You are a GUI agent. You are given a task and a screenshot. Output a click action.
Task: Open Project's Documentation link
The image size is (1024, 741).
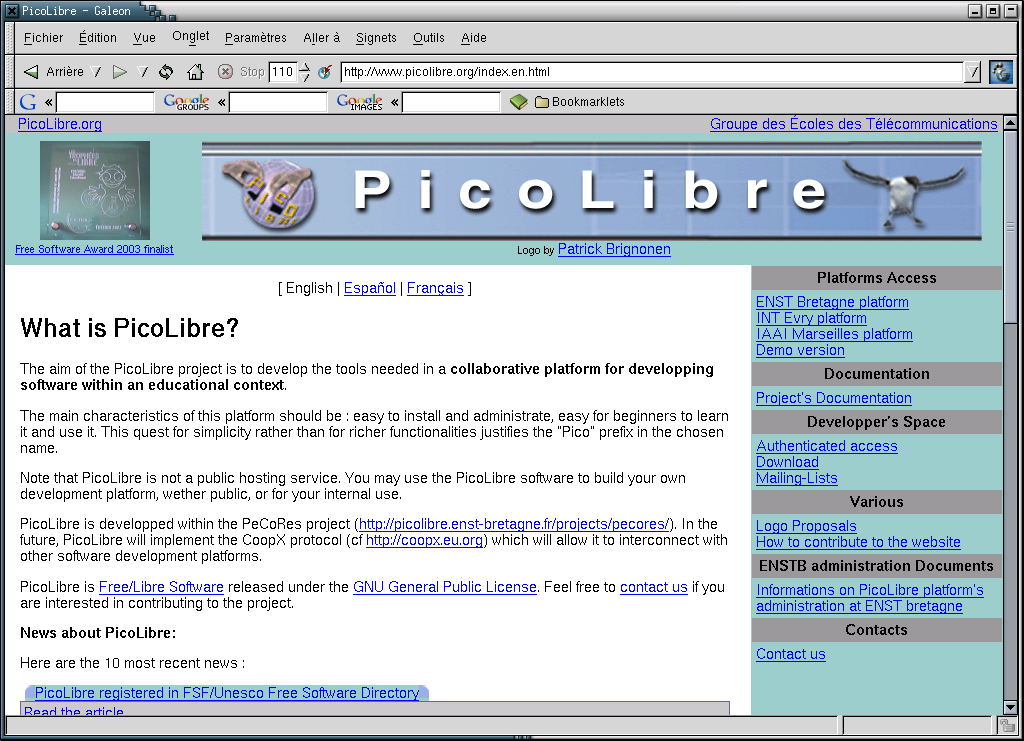pos(833,398)
